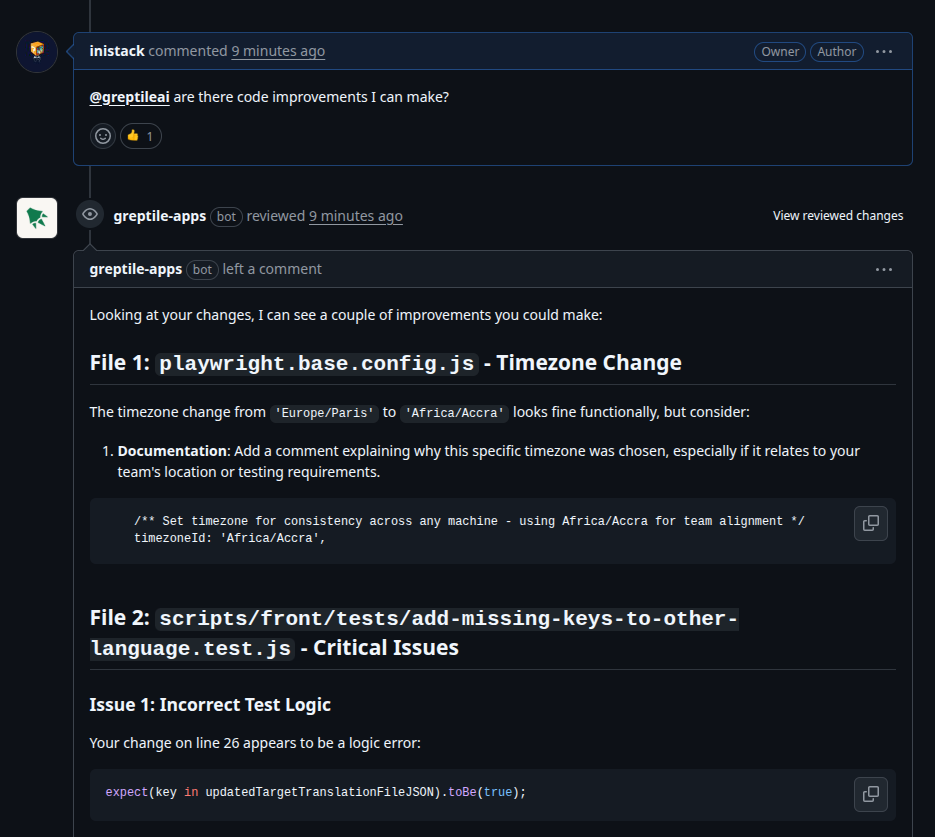
Task: Click bot label in comment header
Action: [202, 269]
